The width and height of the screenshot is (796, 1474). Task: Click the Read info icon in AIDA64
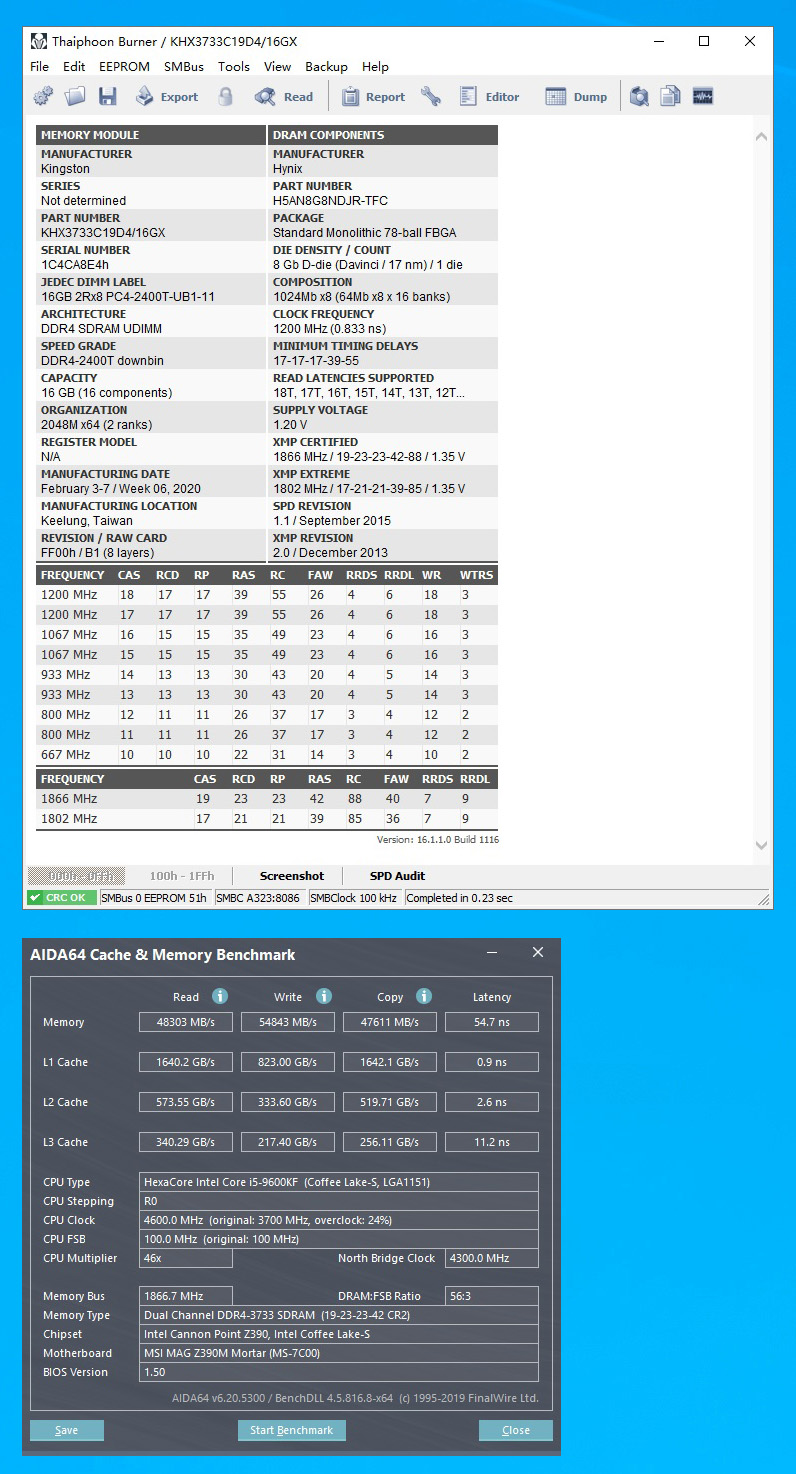click(220, 996)
